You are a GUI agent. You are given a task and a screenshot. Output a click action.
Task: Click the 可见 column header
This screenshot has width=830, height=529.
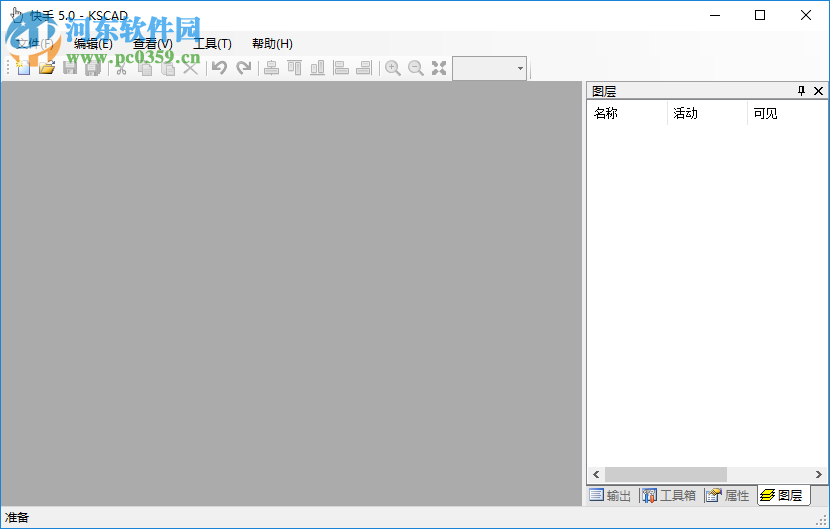click(x=787, y=113)
